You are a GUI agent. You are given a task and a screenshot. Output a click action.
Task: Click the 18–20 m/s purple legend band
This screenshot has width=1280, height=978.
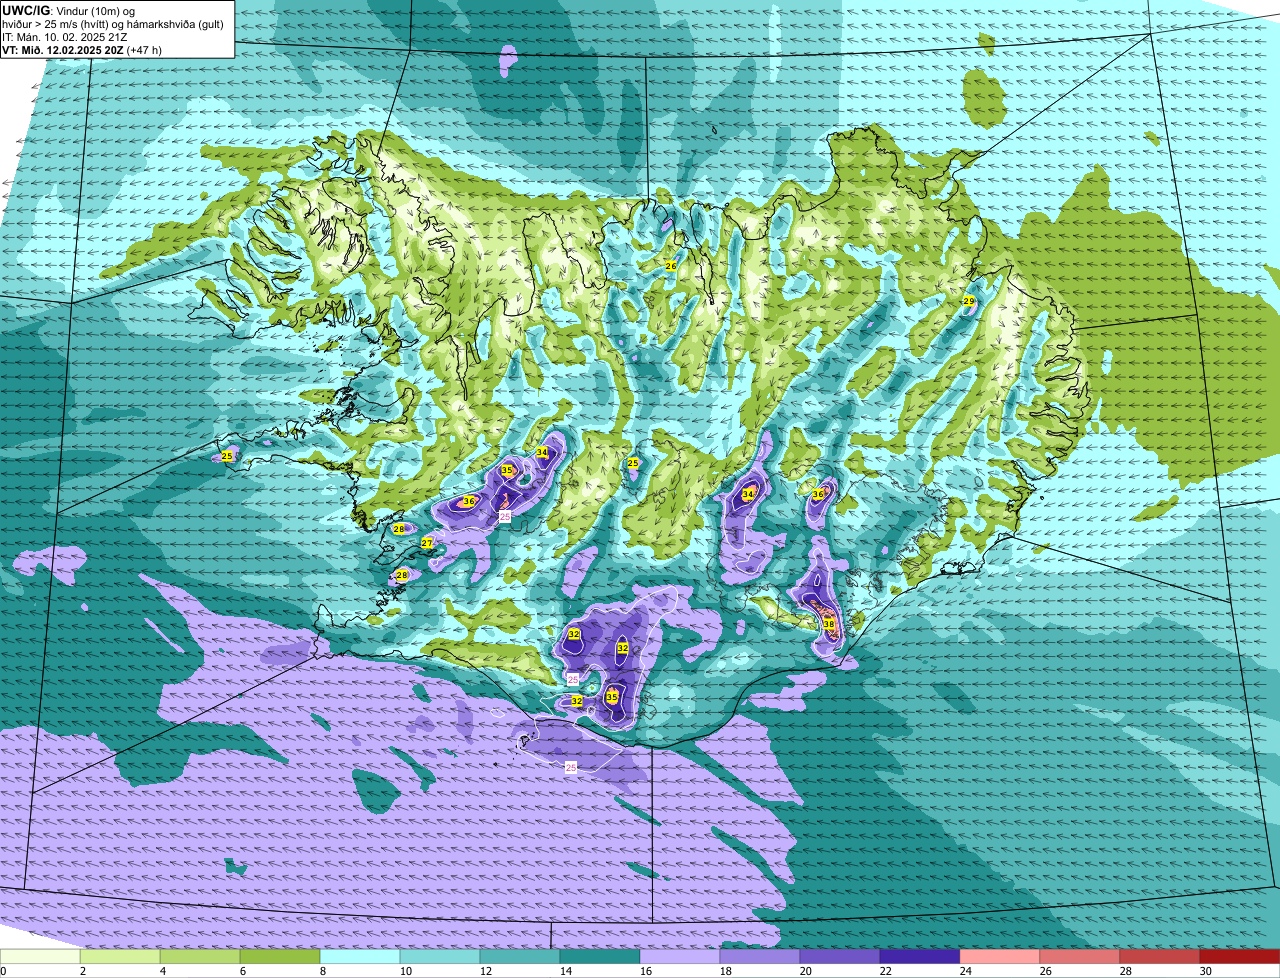coord(760,956)
